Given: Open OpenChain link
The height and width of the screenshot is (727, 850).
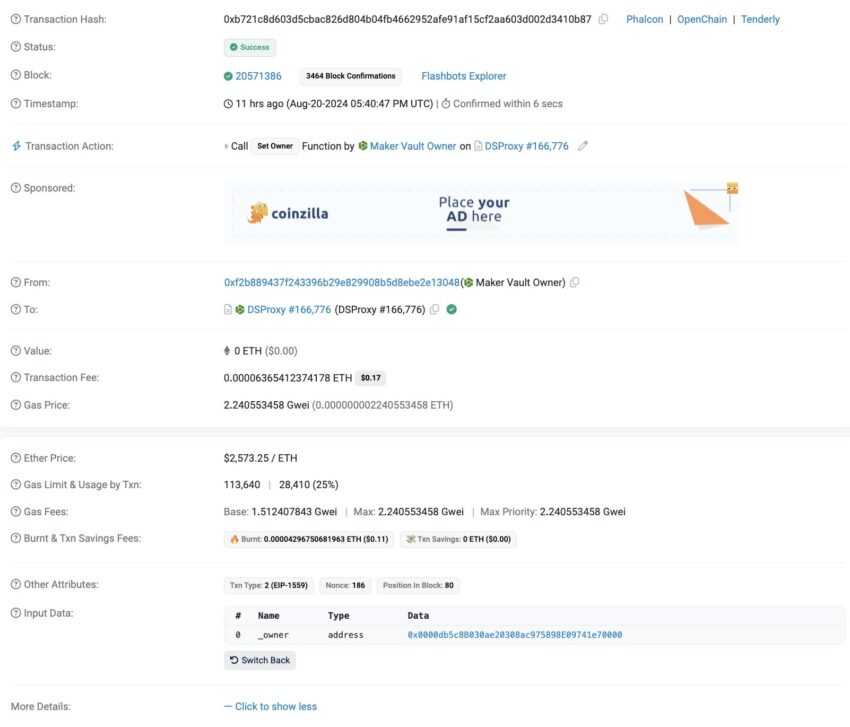Looking at the screenshot, I should (702, 20).
